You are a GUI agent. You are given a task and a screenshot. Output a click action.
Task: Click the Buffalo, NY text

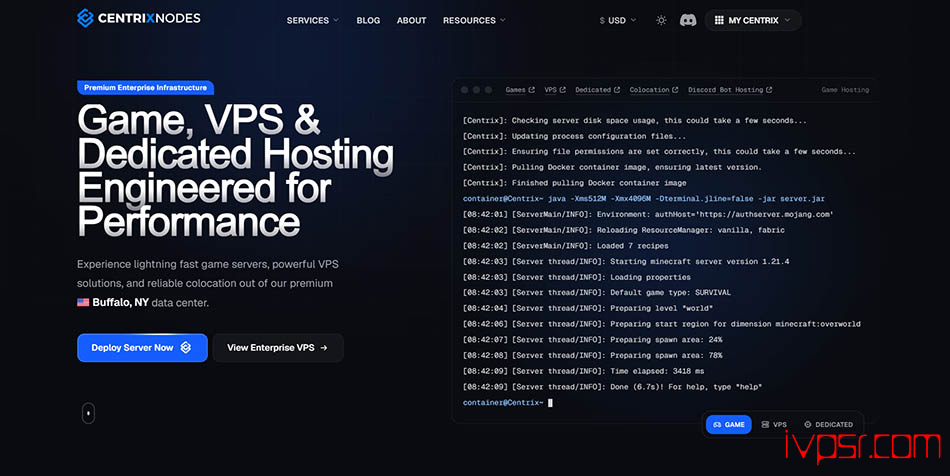coord(121,302)
